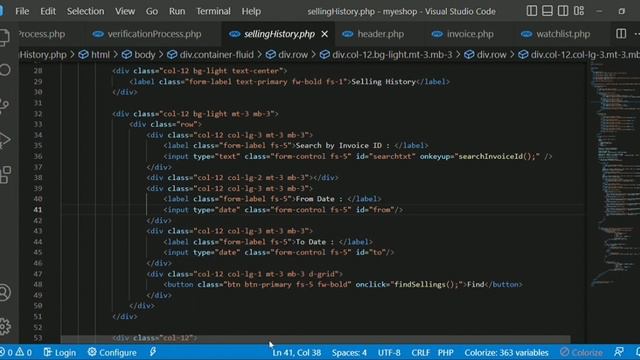
Task: Open the Extensions view
Action: tap(5, 175)
